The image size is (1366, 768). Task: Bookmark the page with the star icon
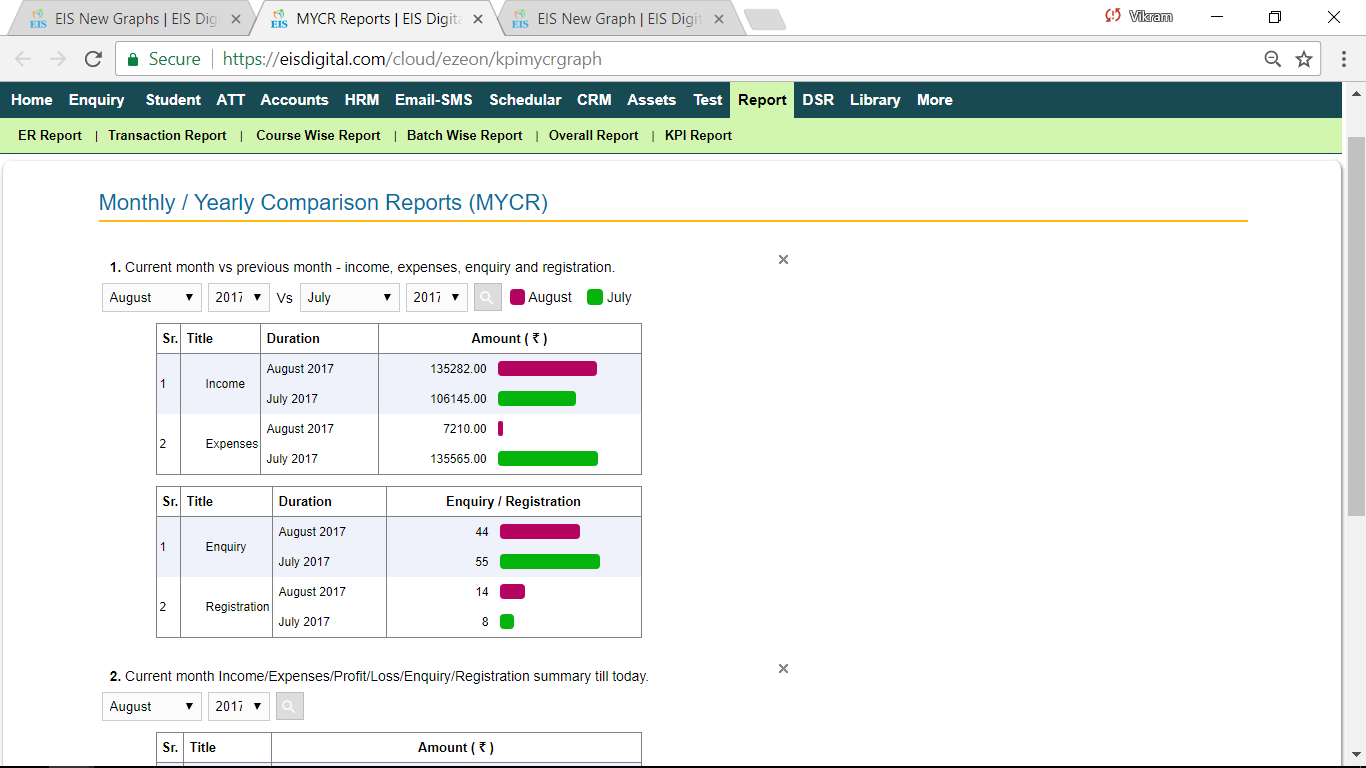tap(1304, 59)
